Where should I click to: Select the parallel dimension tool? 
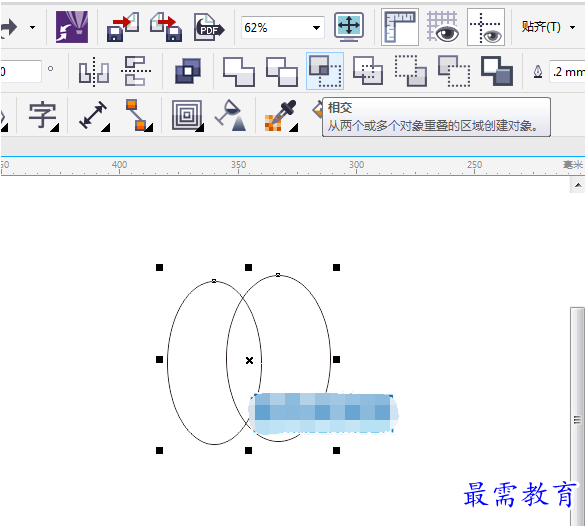coord(94,115)
